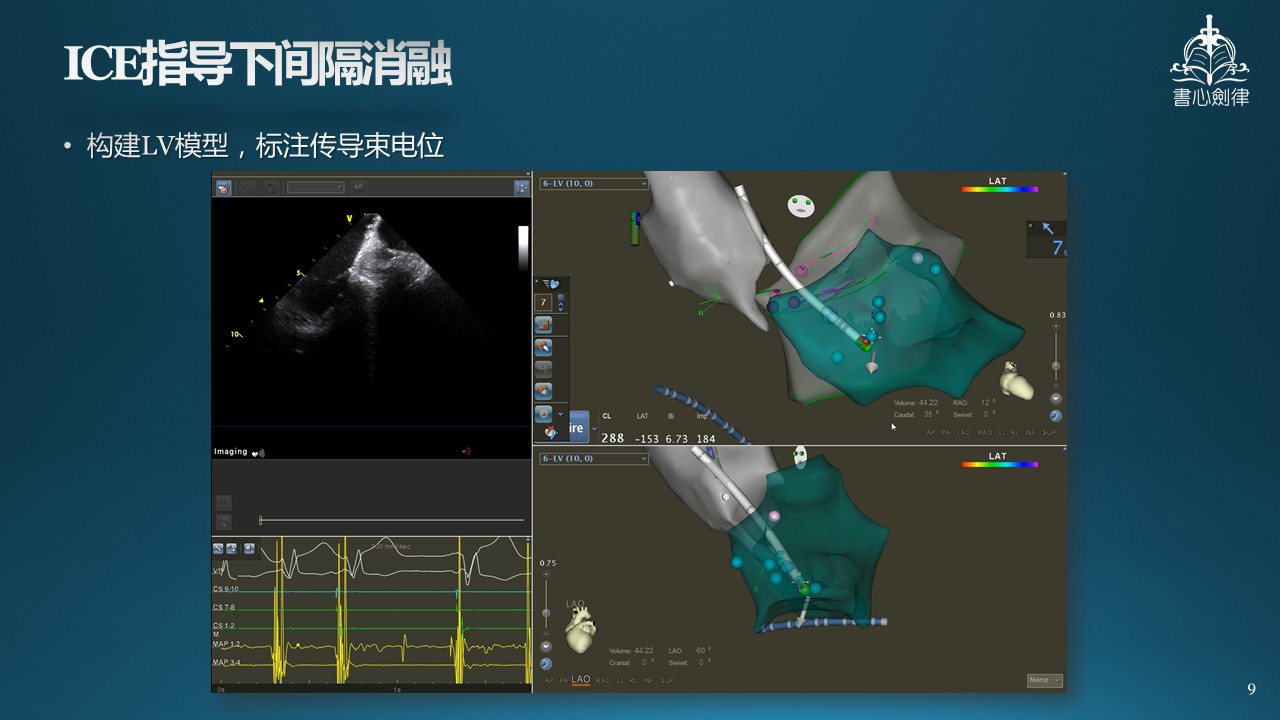Viewport: 1280px width, 720px height.
Task: Switch lower map to SUP view
Action: [667, 680]
